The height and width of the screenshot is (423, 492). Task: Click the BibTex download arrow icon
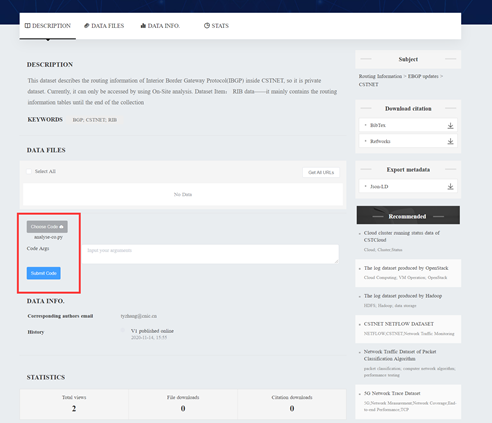450,126
